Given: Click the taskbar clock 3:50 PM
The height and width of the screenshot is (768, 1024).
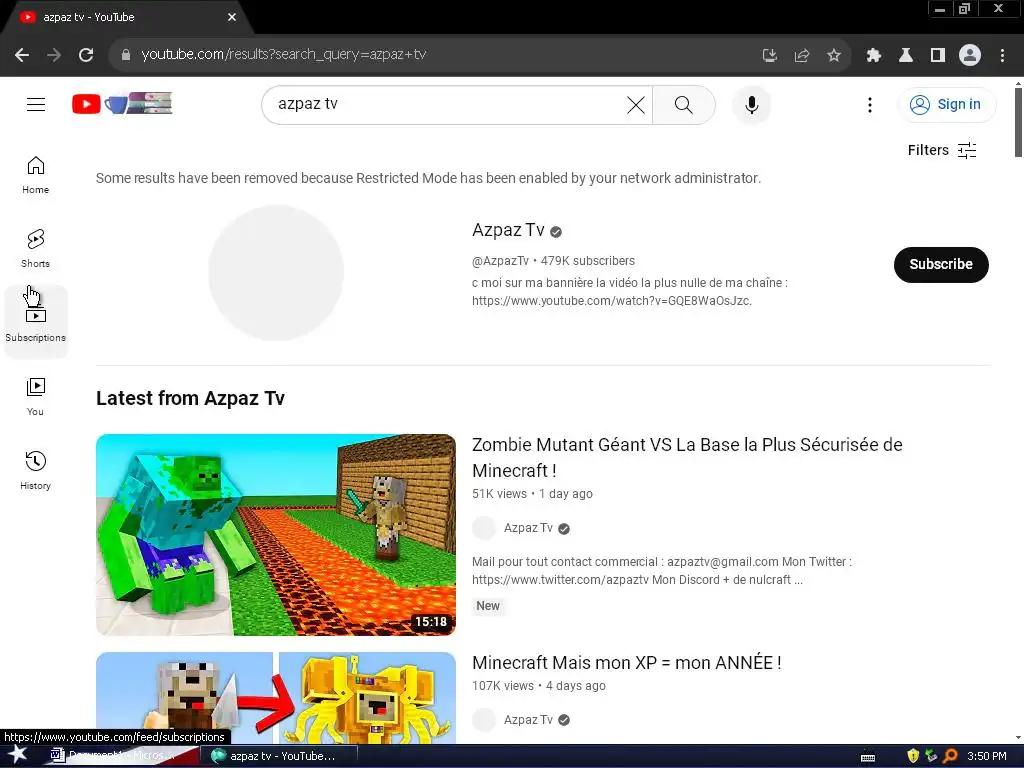Looking at the screenshot, I should pyautogui.click(x=986, y=756).
